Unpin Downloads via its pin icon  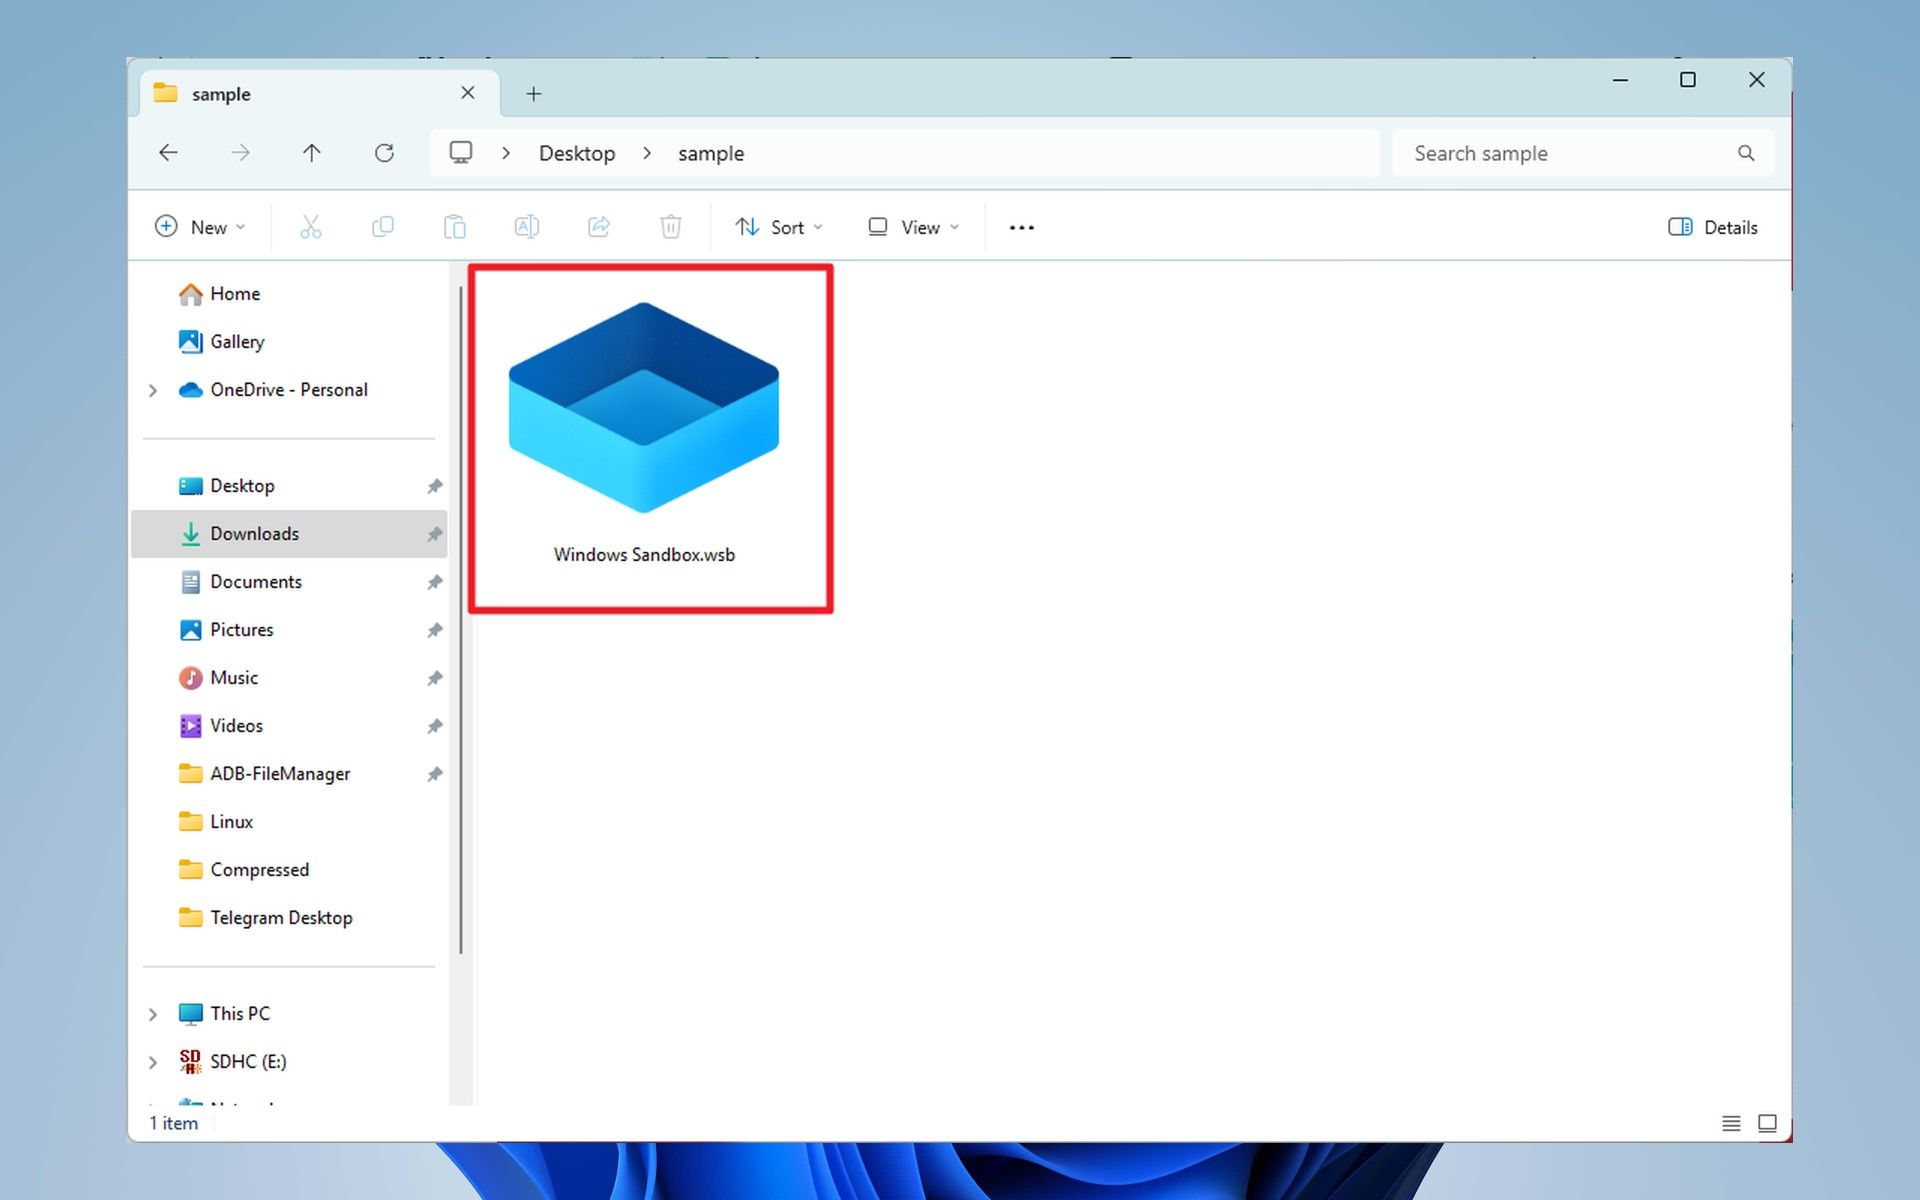click(434, 534)
